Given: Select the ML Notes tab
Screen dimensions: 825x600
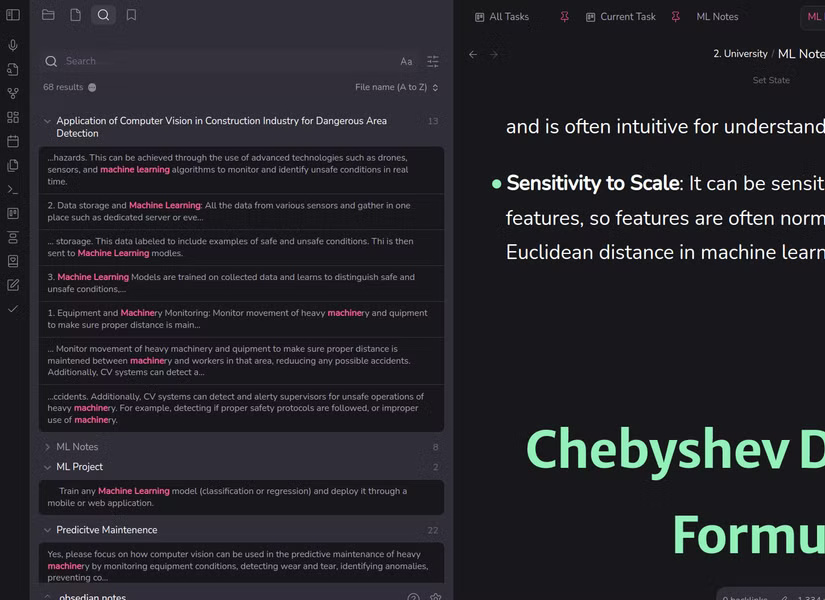Looking at the screenshot, I should [x=717, y=16].
